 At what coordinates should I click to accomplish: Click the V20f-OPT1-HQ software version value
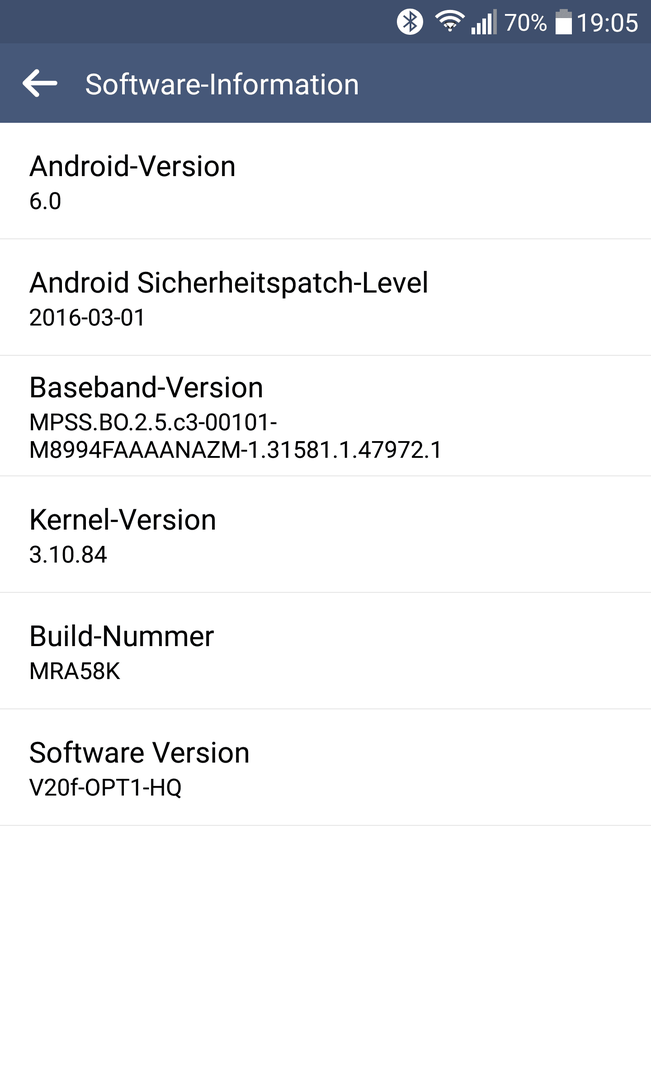(105, 787)
